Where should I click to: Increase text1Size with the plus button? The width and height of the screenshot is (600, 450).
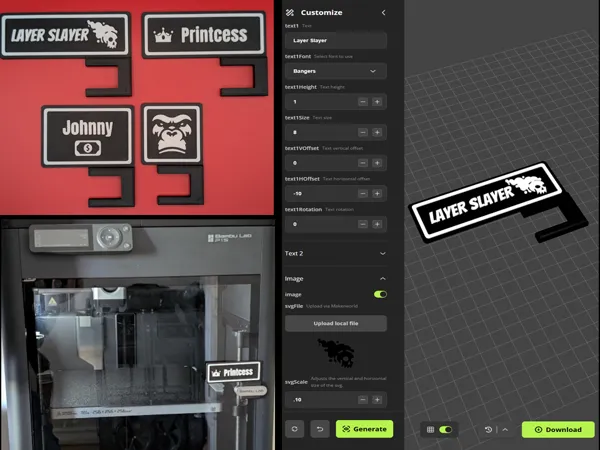point(377,132)
